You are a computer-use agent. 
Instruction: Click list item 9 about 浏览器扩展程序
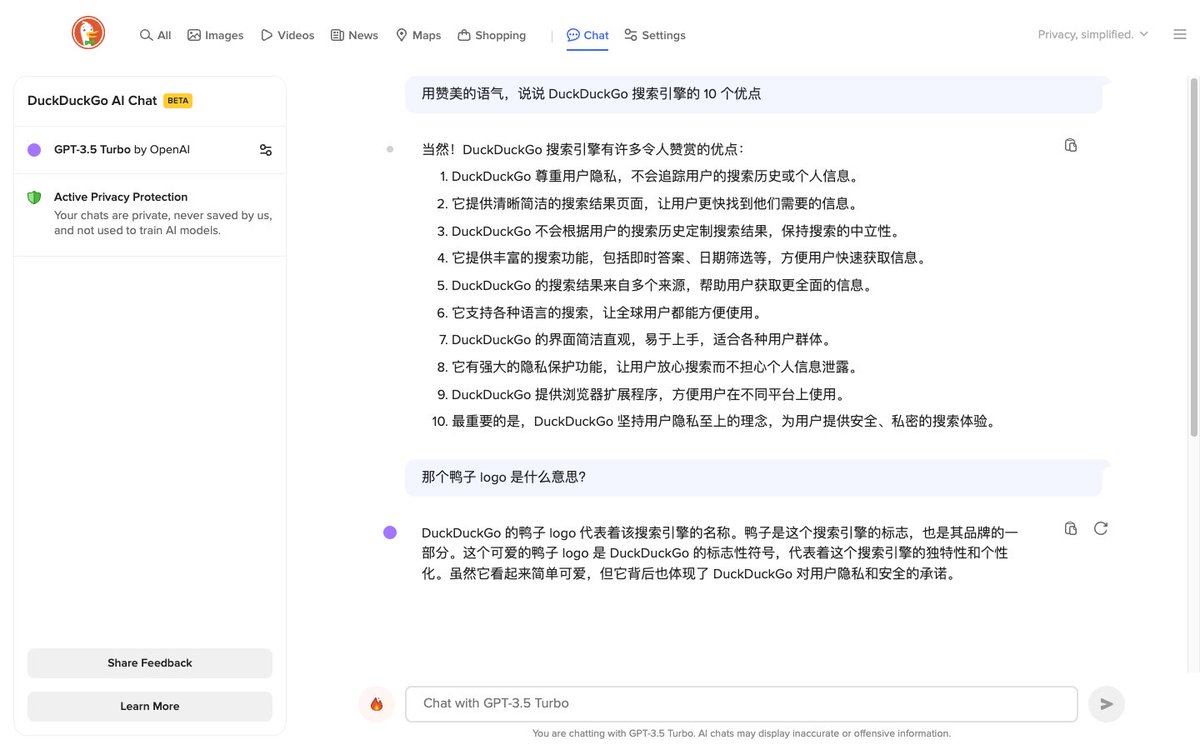[642, 394]
